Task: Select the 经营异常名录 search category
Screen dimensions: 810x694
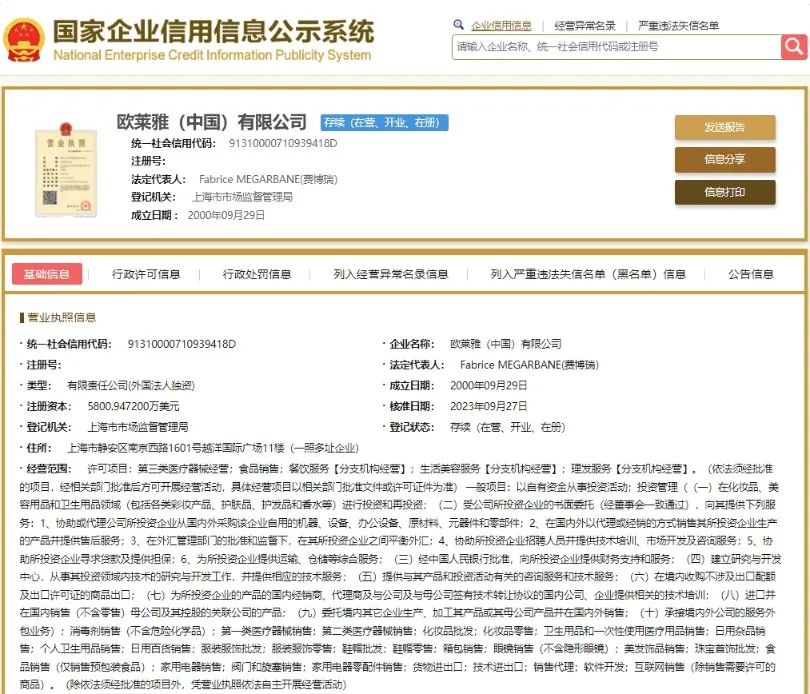Action: coord(585,25)
